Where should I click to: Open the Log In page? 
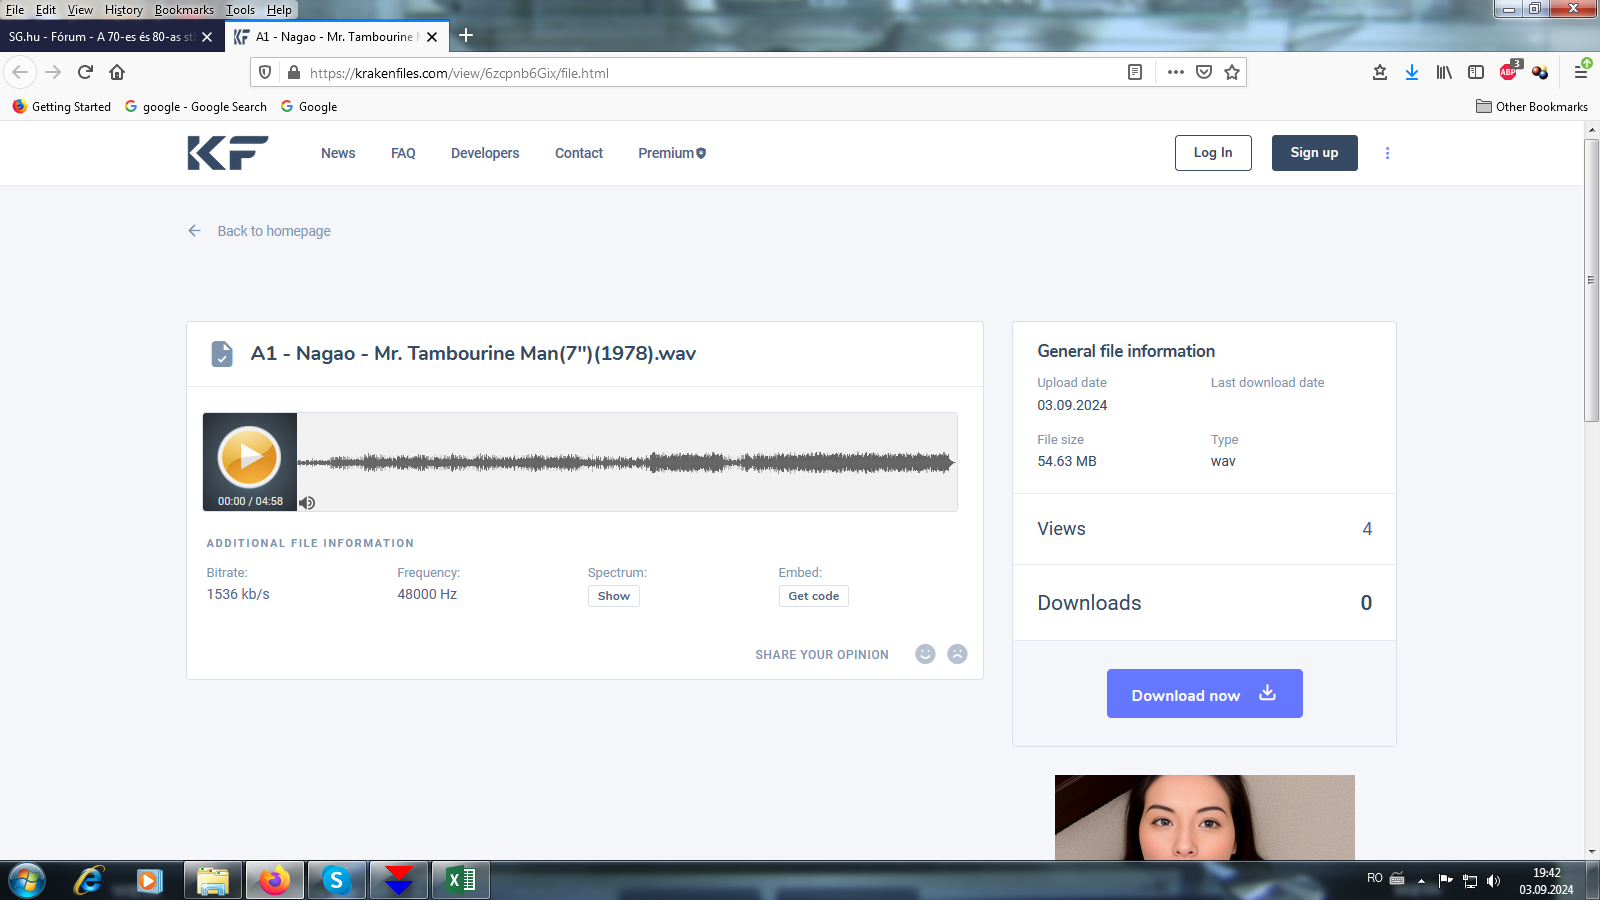pyautogui.click(x=1213, y=153)
